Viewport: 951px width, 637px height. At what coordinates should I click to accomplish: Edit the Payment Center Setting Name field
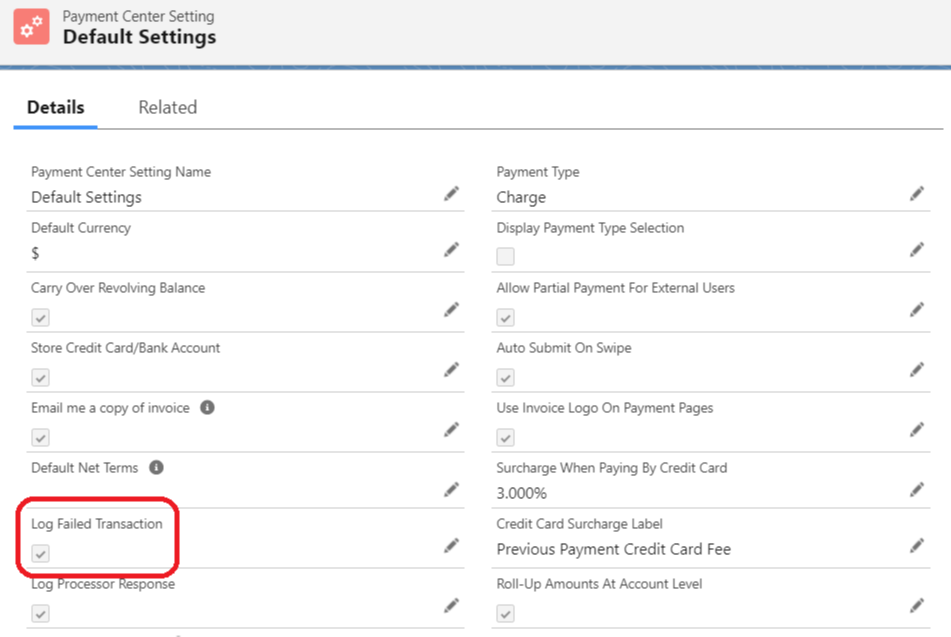click(x=452, y=194)
